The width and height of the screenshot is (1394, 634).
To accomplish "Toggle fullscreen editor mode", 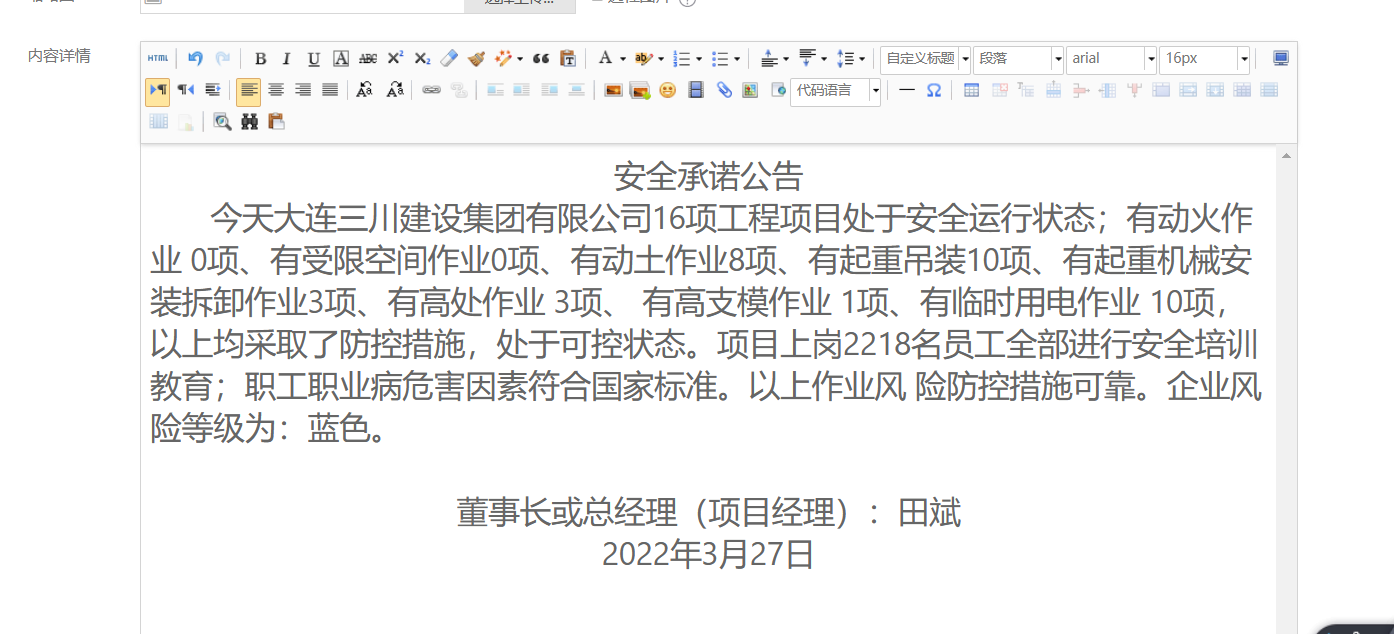I will coord(1281,59).
